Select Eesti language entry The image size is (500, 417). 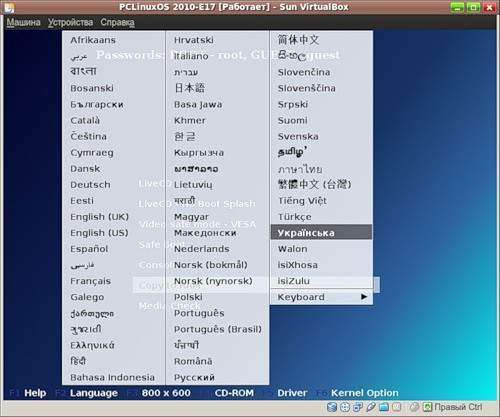(x=82, y=201)
